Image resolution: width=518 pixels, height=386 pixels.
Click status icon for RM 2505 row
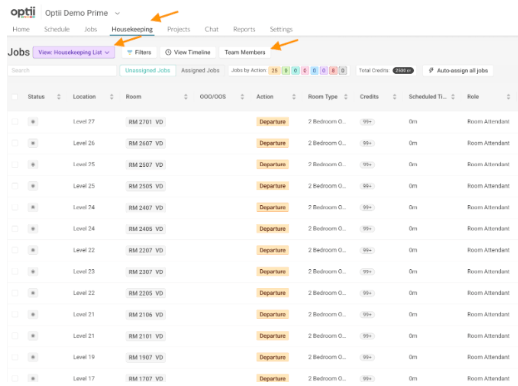33,186
